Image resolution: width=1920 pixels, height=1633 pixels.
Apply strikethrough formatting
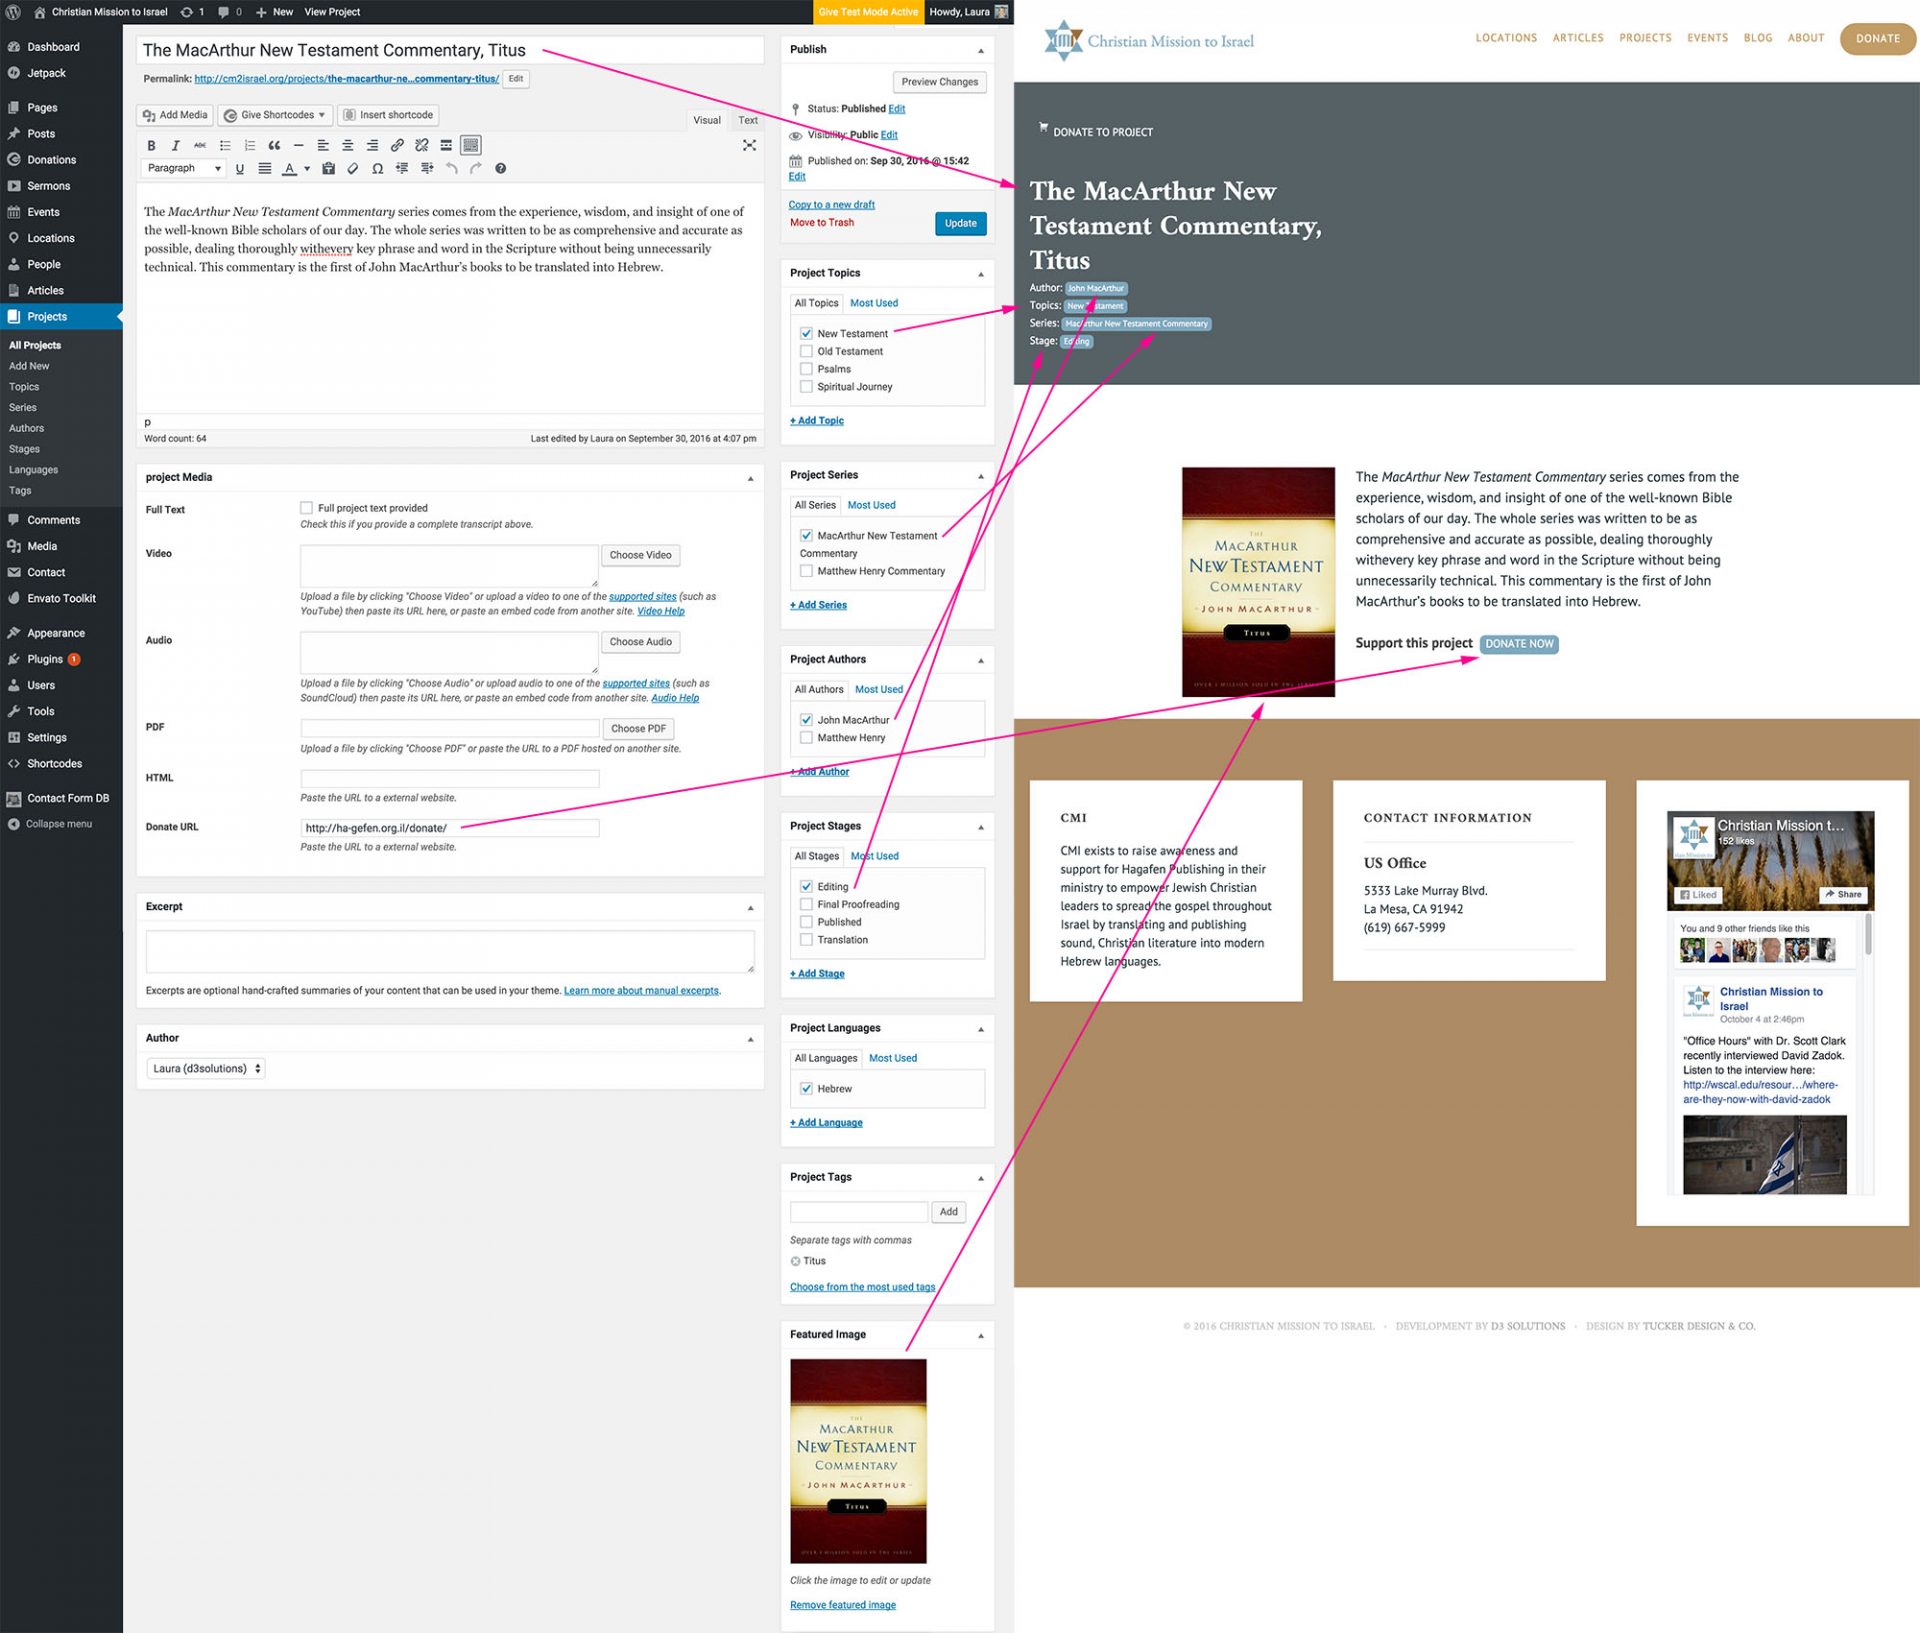200,146
